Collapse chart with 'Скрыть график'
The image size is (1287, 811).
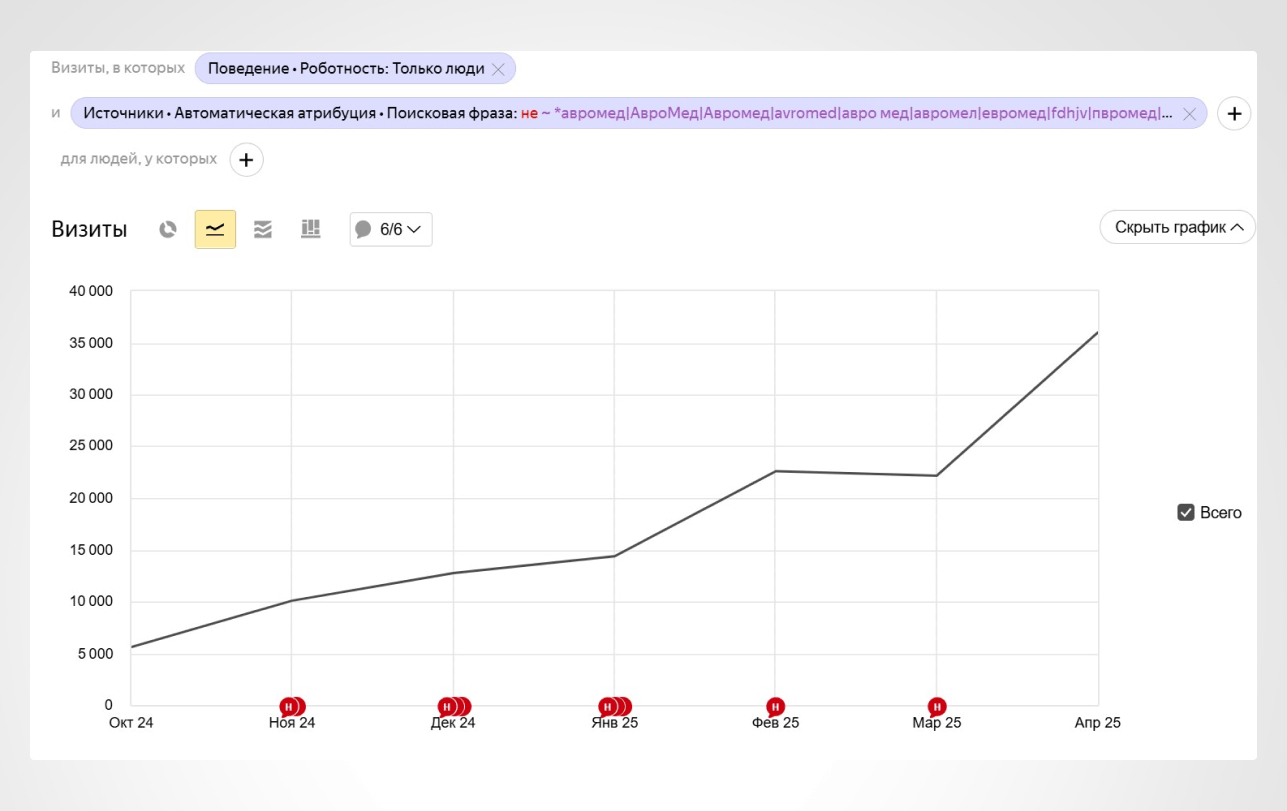coord(1178,227)
